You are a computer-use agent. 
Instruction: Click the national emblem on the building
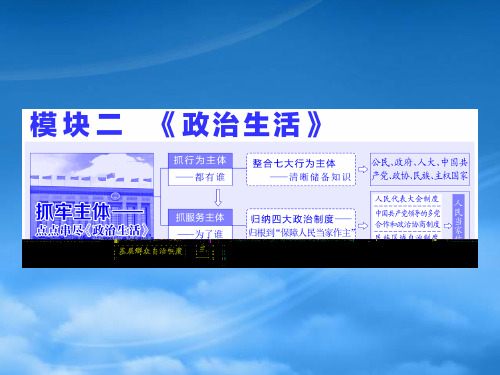(x=115, y=197)
